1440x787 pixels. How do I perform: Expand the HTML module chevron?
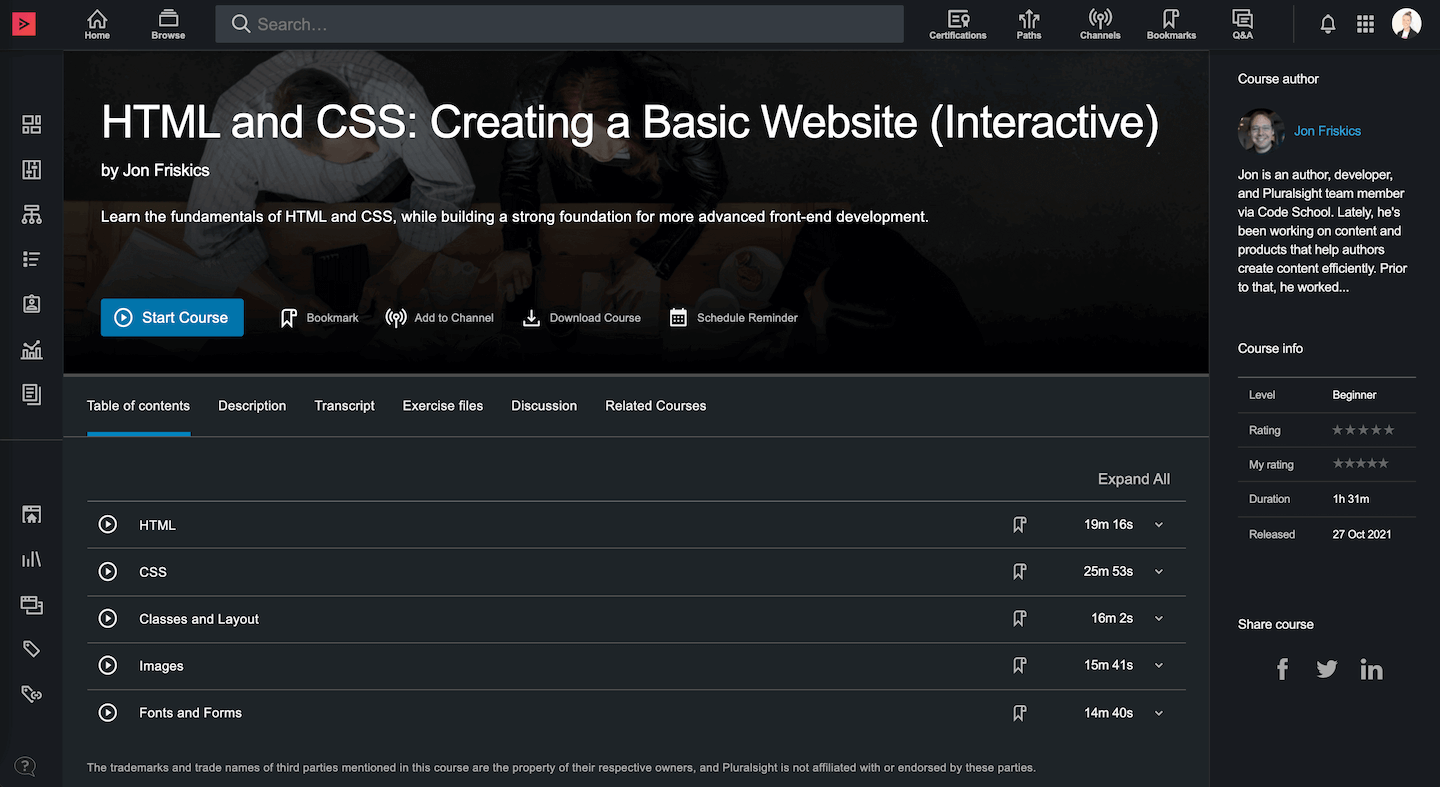tap(1158, 524)
